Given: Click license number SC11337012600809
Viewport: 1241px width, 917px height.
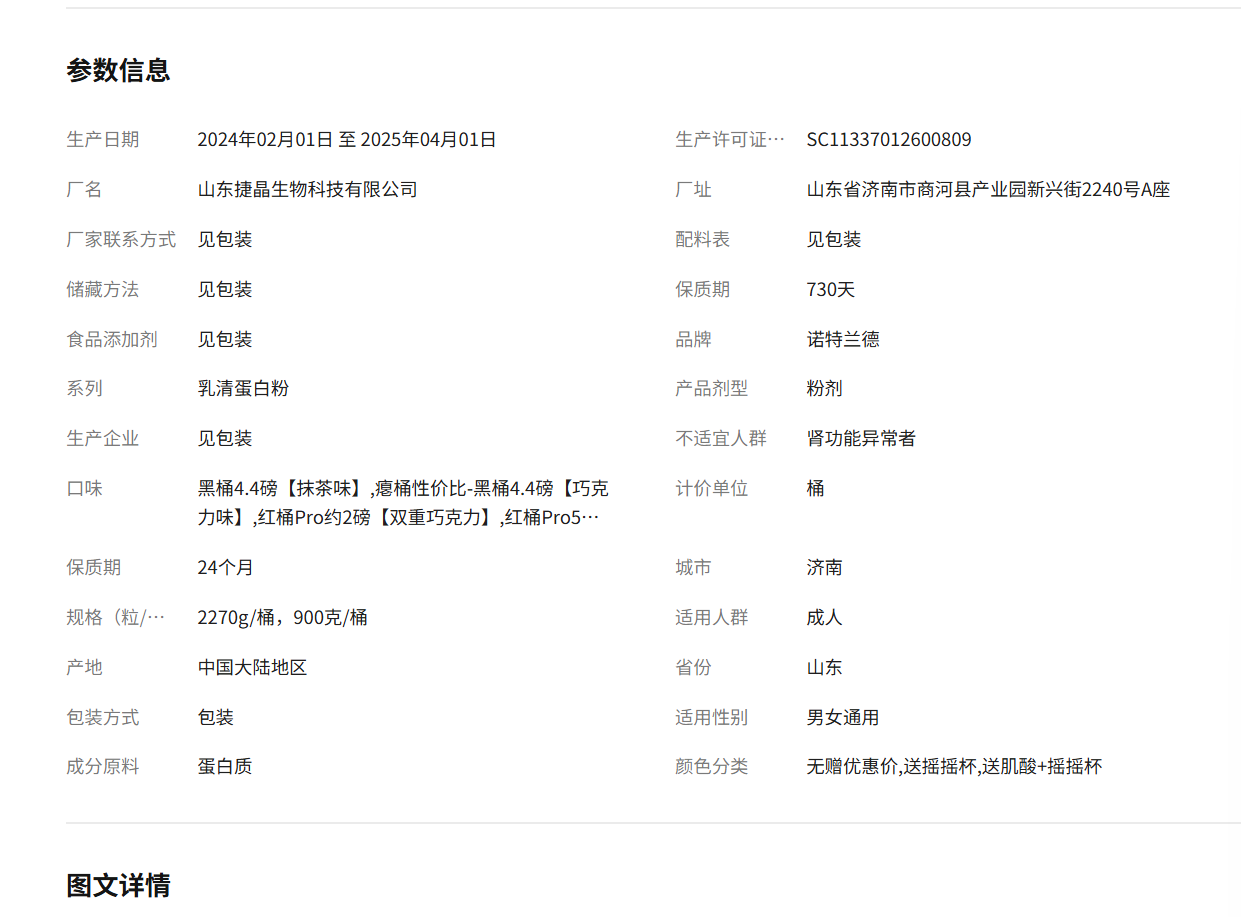Looking at the screenshot, I should [x=889, y=140].
